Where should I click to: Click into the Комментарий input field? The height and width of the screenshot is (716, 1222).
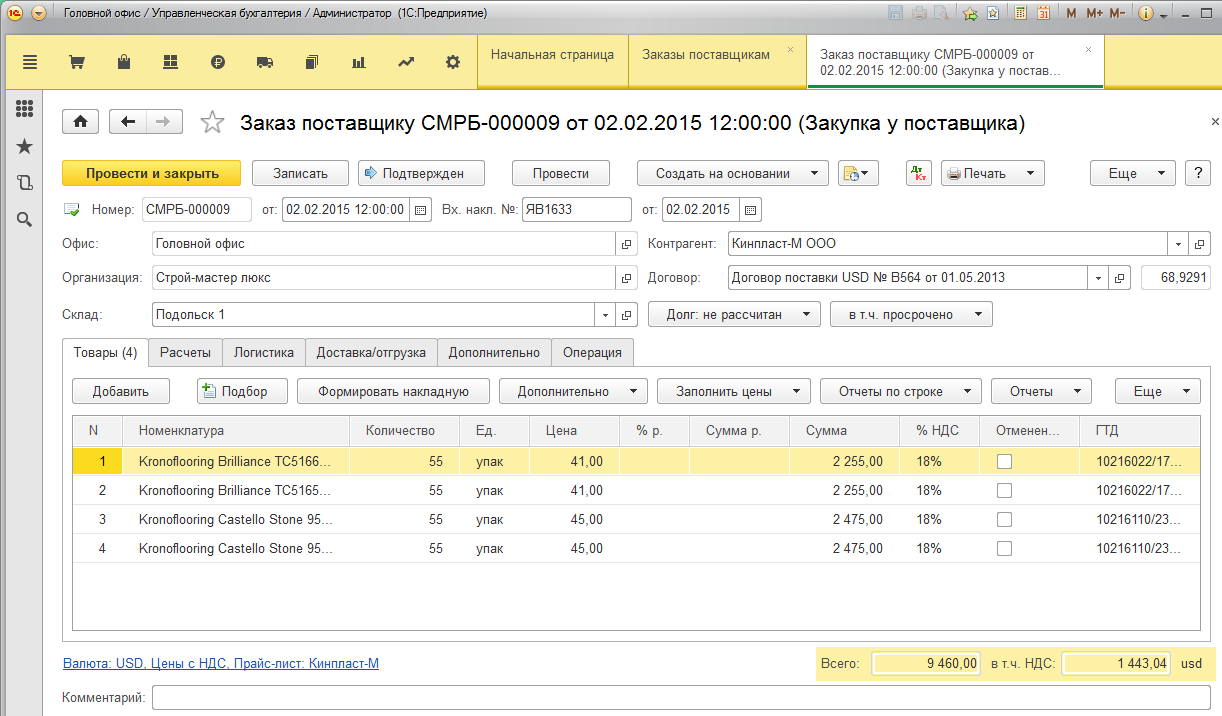pyautogui.click(x=682, y=697)
